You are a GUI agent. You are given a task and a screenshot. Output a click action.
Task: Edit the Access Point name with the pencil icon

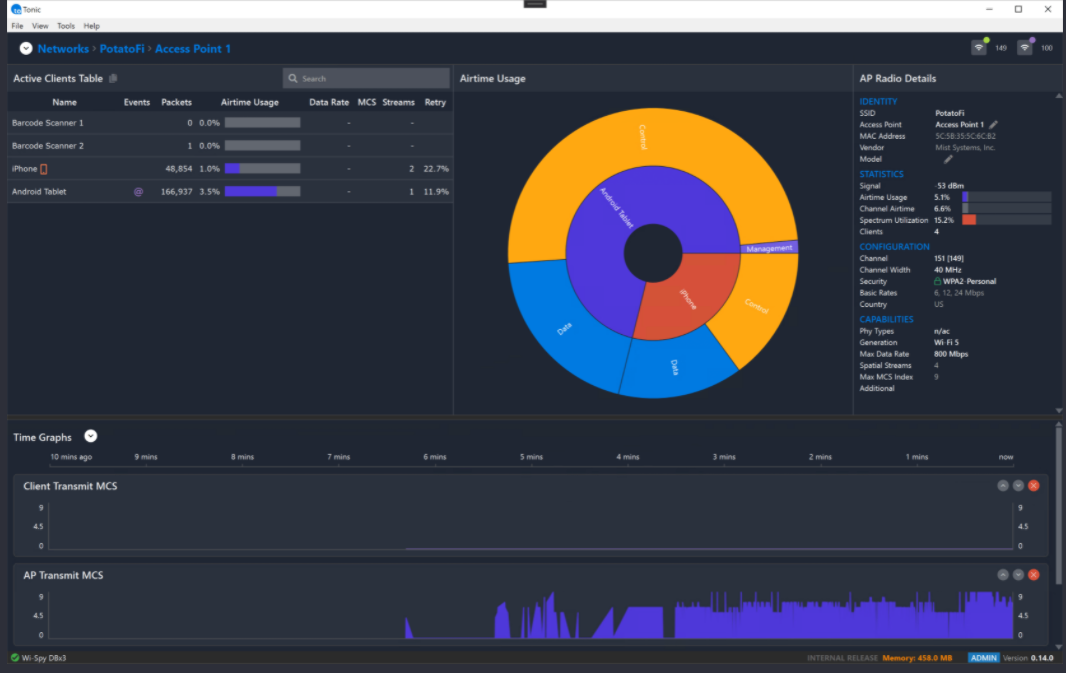click(x=993, y=124)
